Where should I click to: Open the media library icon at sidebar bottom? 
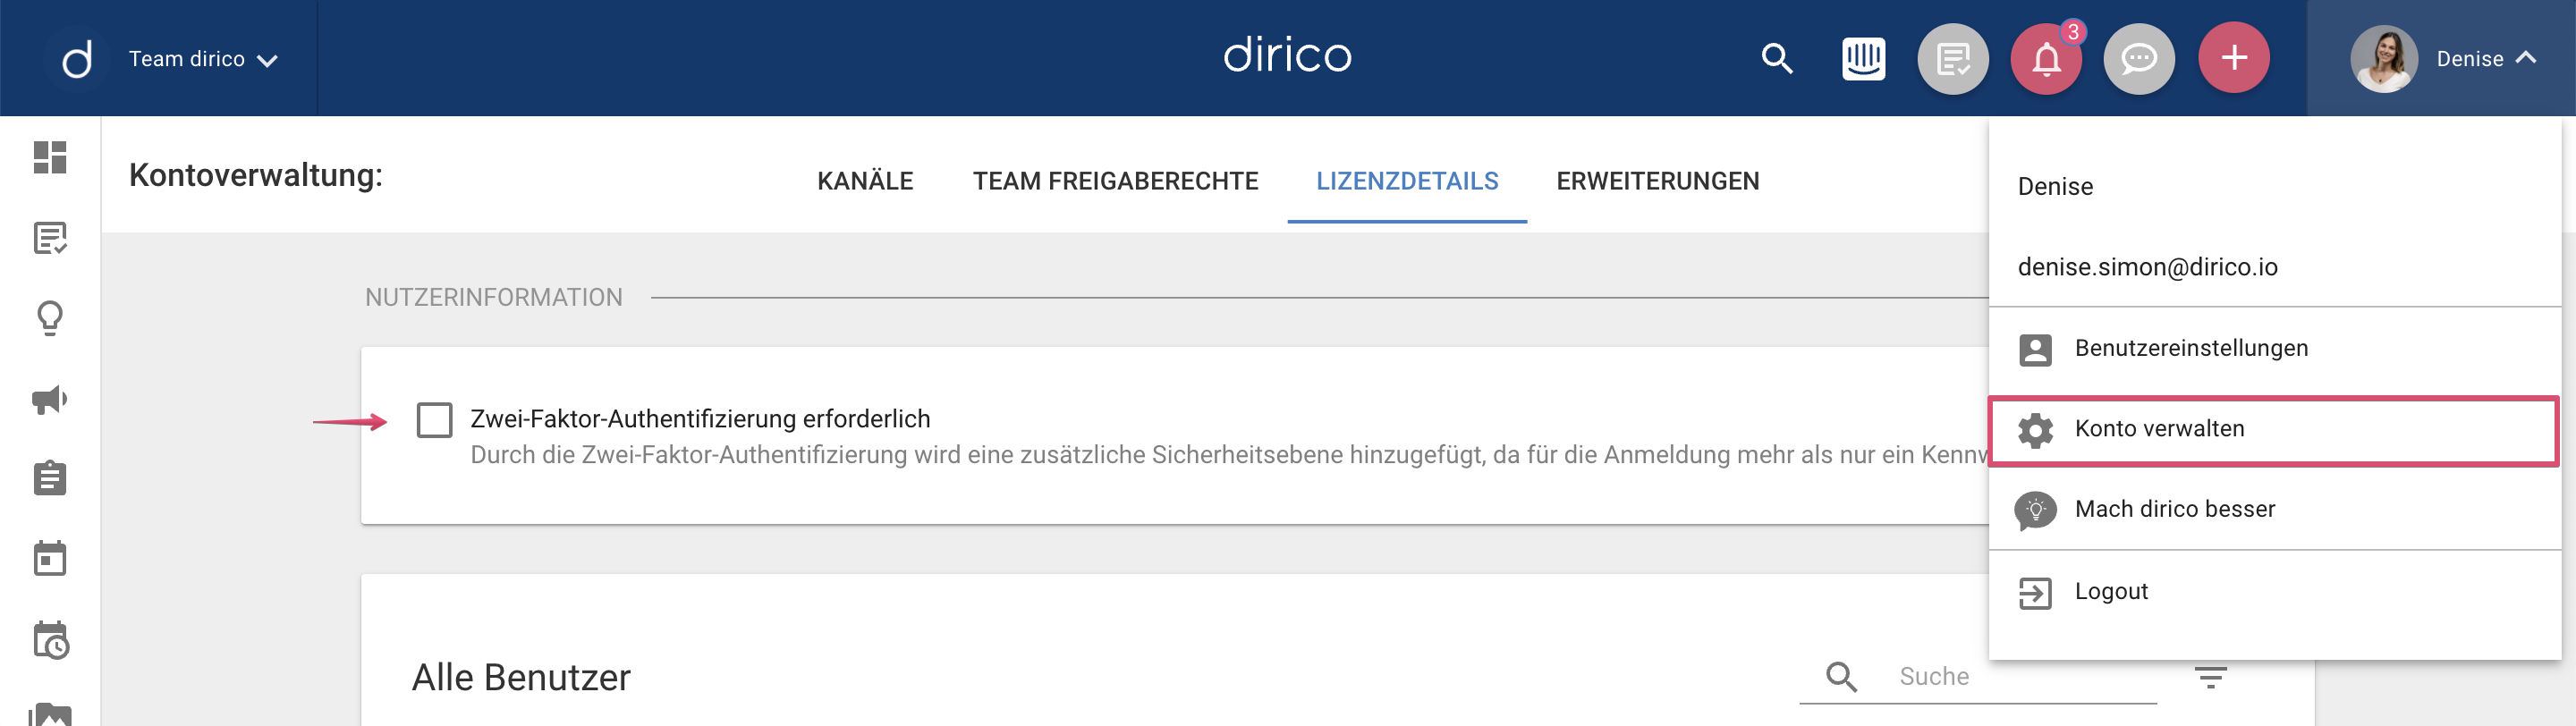51,714
